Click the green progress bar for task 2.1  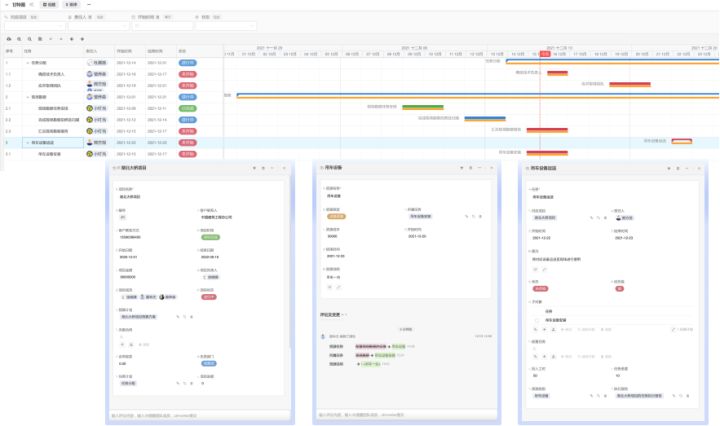click(x=394, y=107)
